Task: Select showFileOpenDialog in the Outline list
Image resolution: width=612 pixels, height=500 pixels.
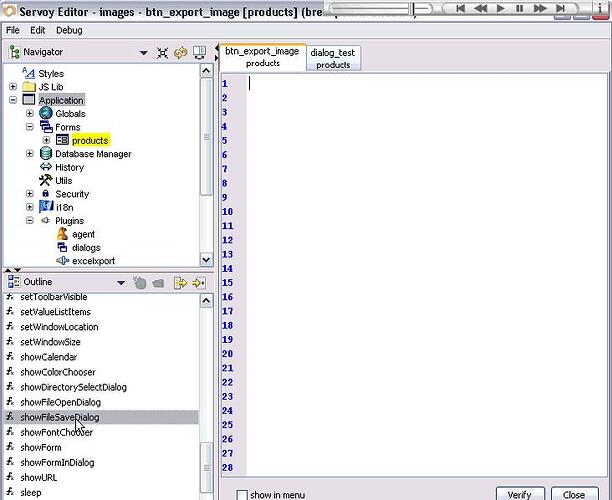Action: [101, 402]
